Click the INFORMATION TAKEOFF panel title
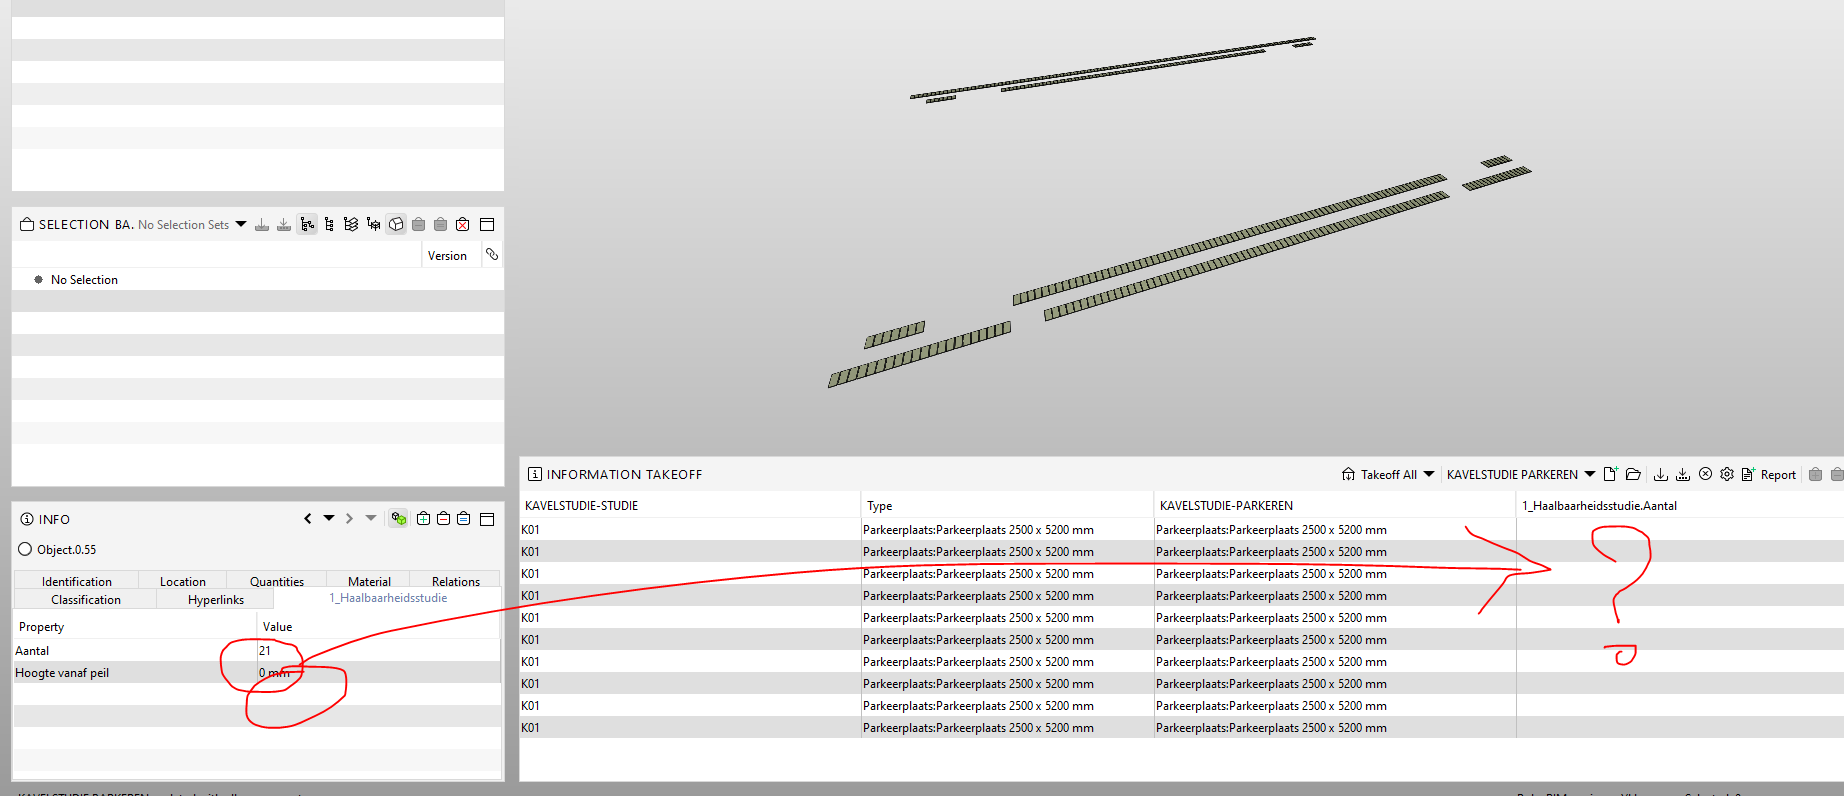Image resolution: width=1844 pixels, height=796 pixels. click(x=624, y=474)
